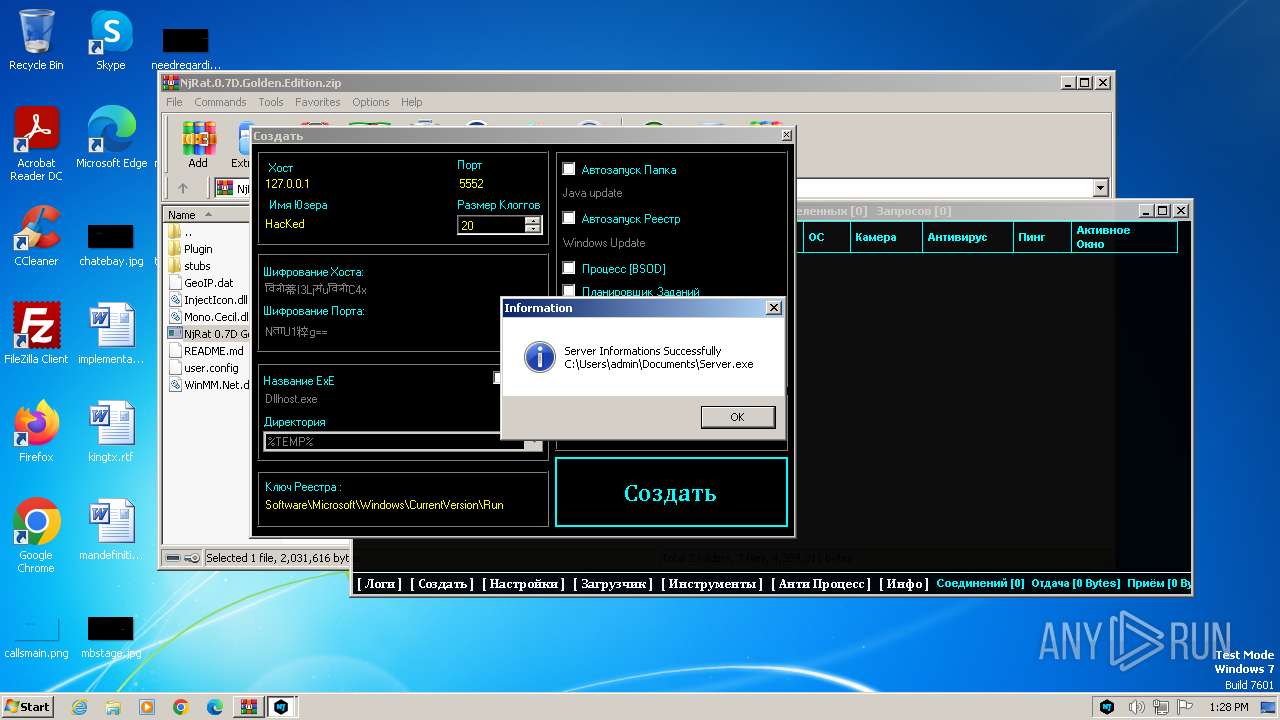Click the clock showing 1:28 PM
The height and width of the screenshot is (720, 1280).
pyautogui.click(x=1228, y=707)
